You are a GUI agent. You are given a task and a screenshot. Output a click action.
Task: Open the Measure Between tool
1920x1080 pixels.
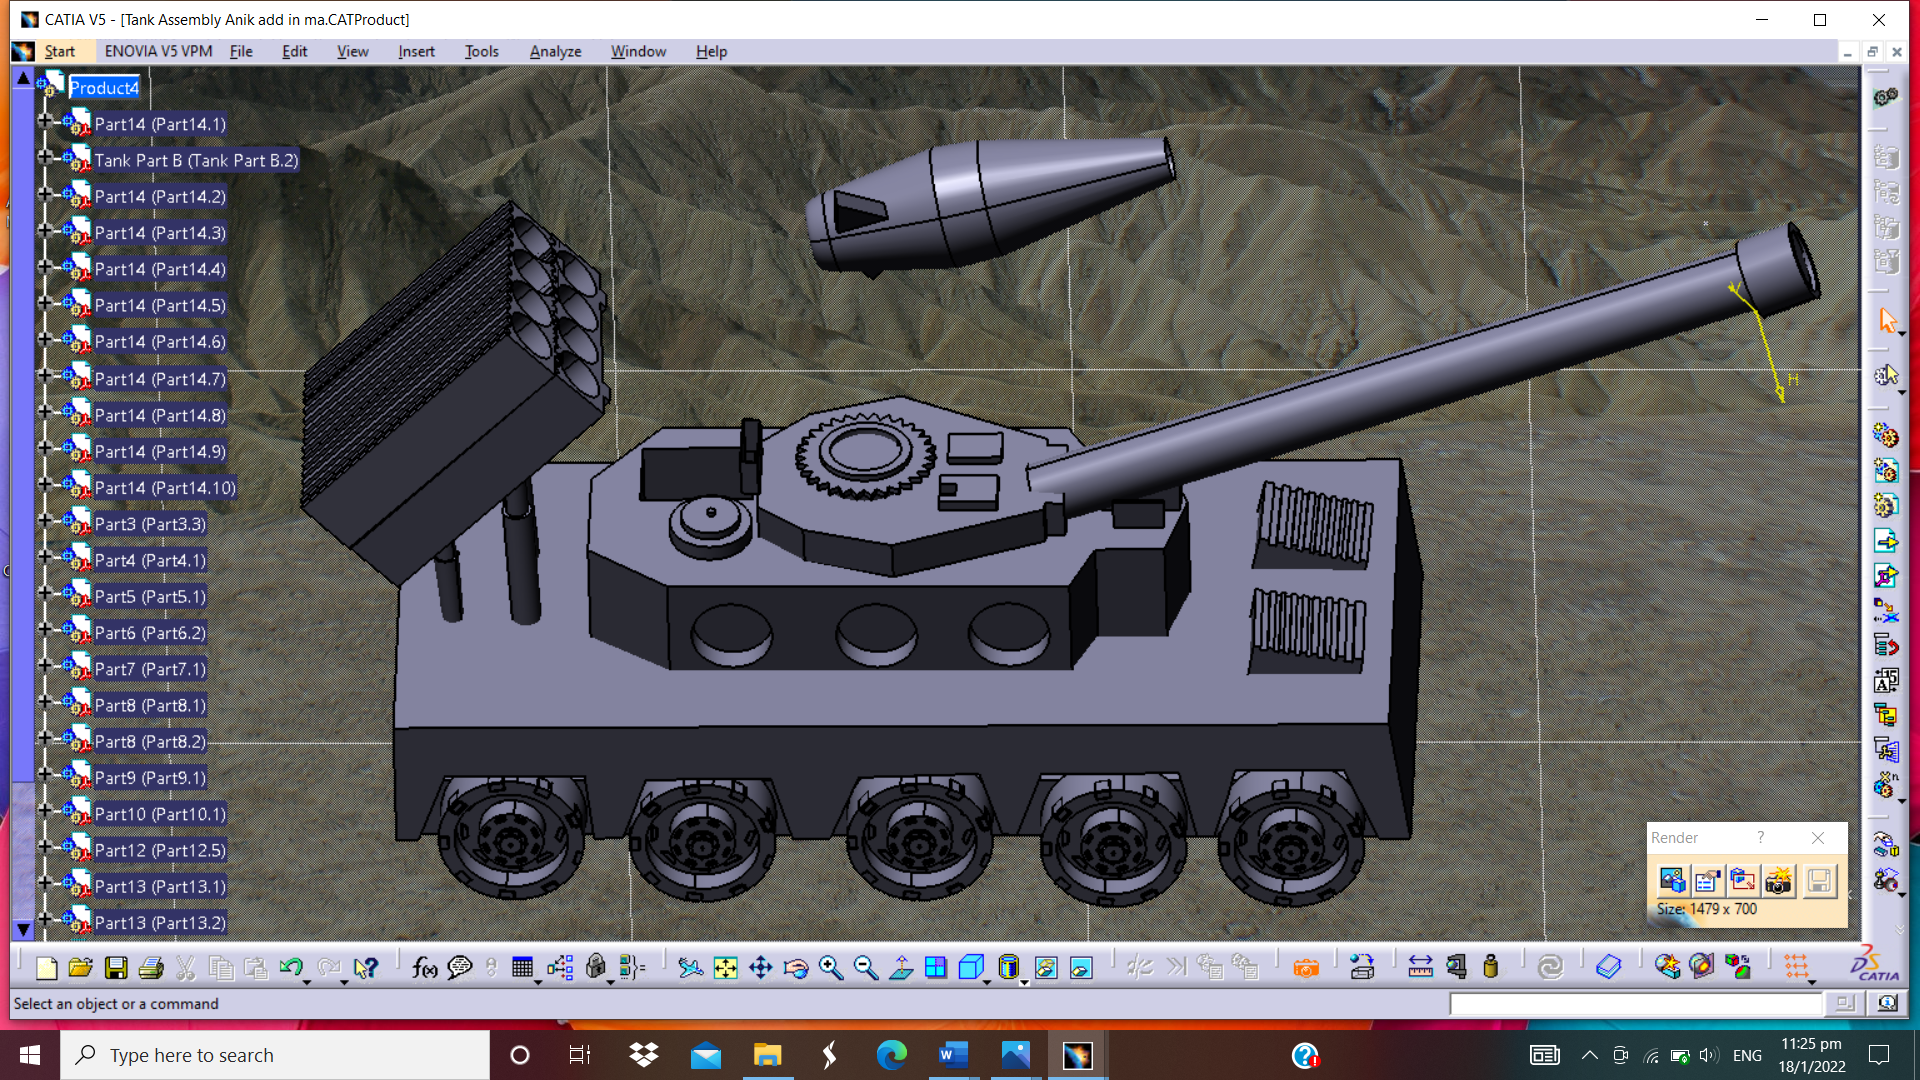[x=1420, y=968]
